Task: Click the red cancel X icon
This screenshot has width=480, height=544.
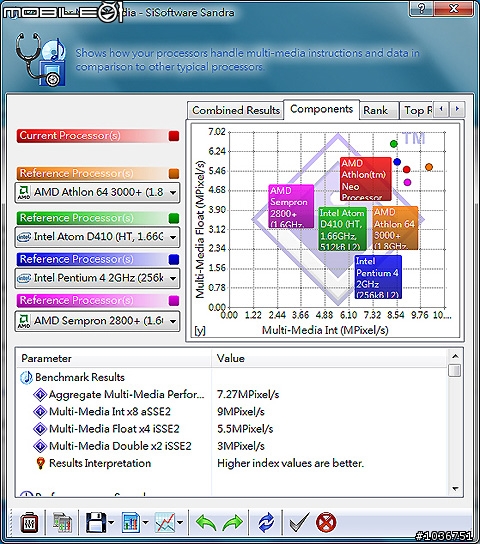Action: (326, 522)
